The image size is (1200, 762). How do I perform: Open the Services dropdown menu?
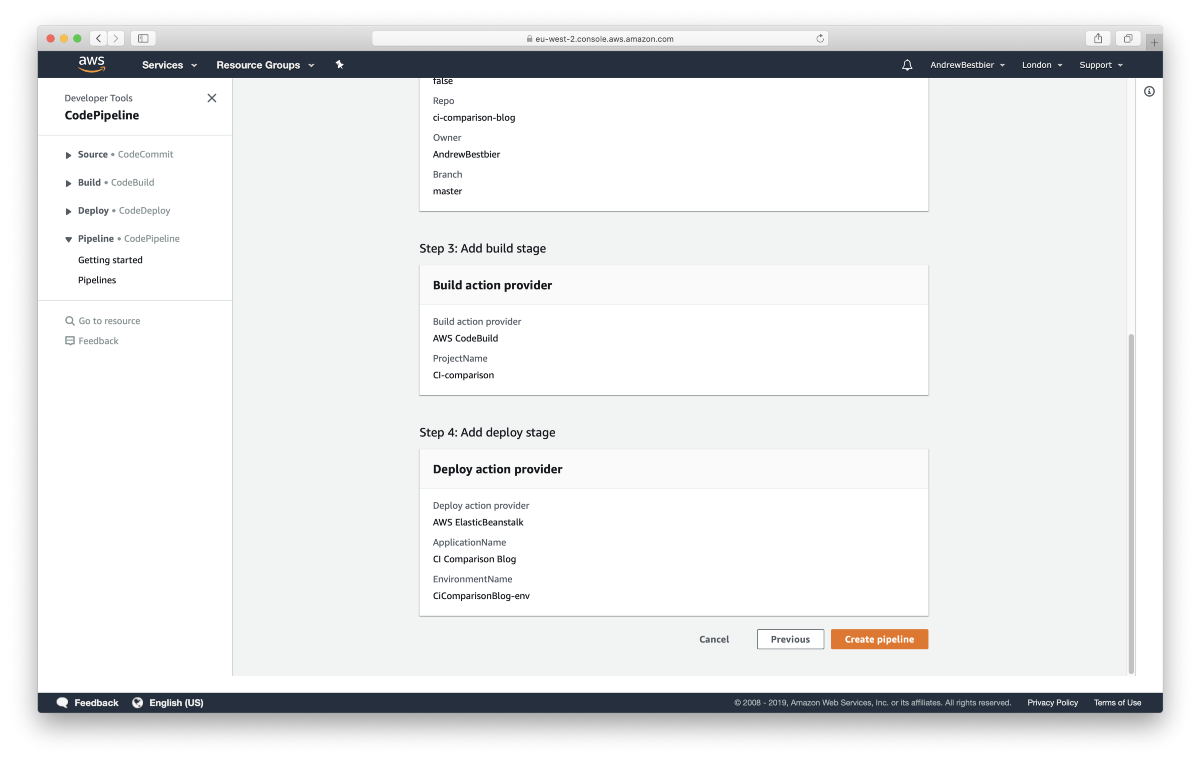pyautogui.click(x=169, y=65)
